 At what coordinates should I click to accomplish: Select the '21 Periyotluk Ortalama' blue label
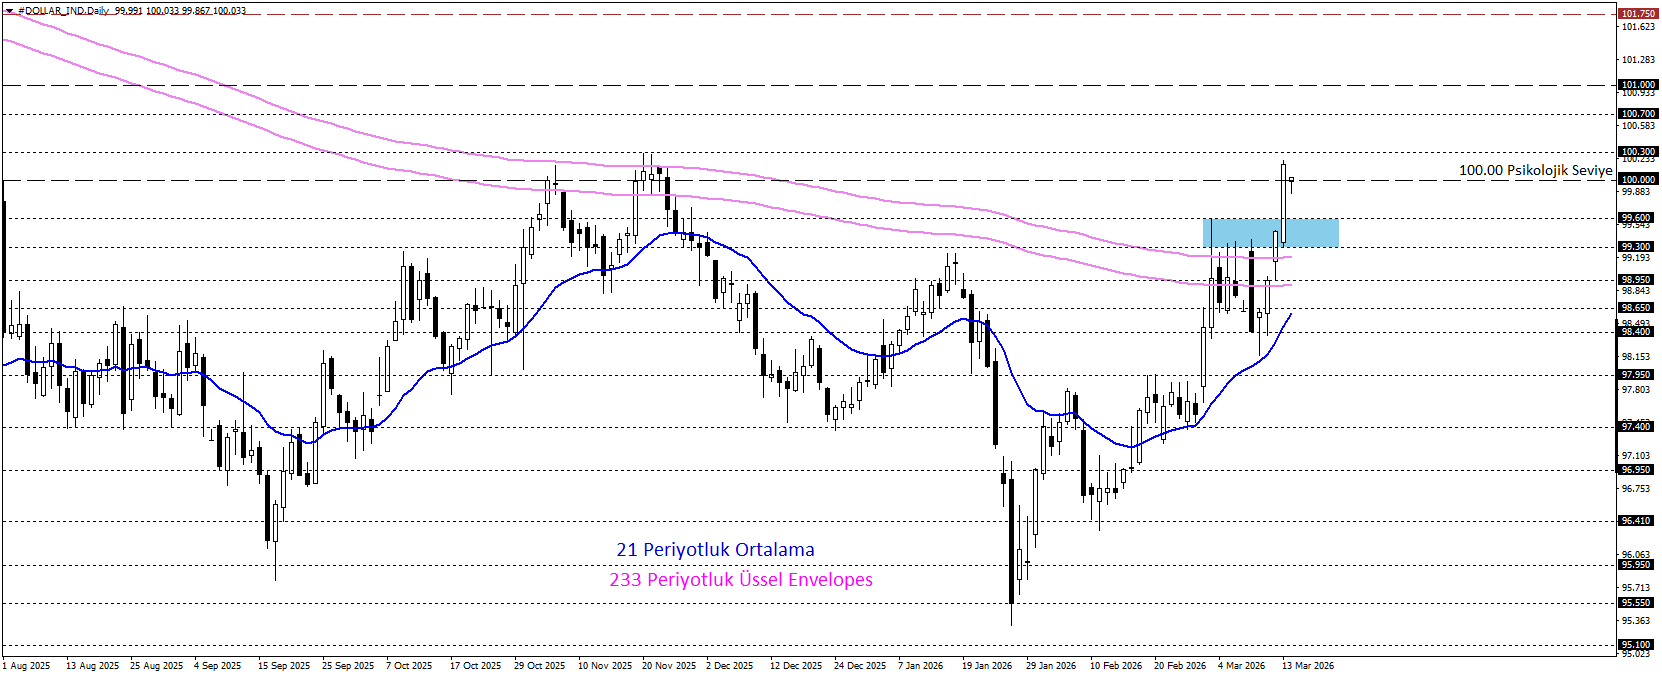click(x=715, y=550)
